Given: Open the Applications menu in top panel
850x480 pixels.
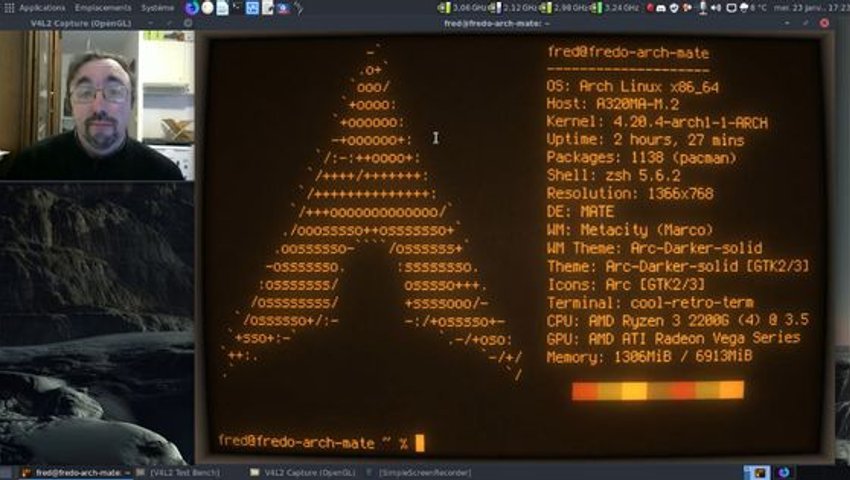Looking at the screenshot, I should [42, 8].
